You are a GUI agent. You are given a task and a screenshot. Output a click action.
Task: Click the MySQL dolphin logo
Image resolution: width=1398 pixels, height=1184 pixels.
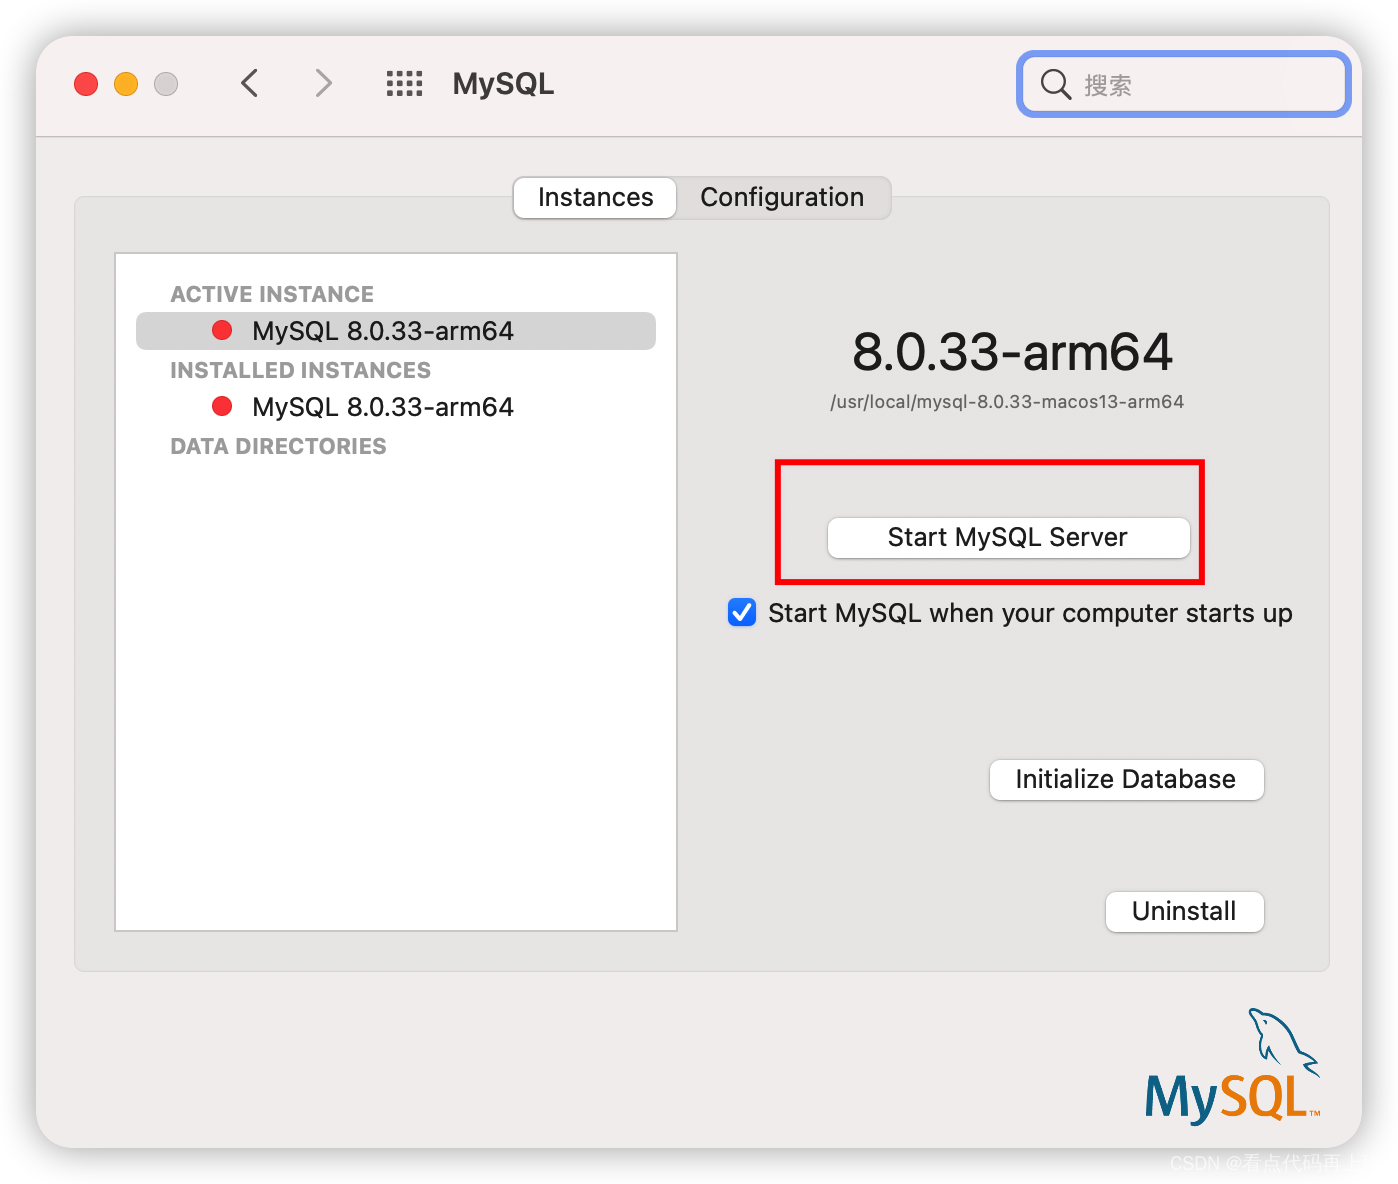point(1233,1065)
